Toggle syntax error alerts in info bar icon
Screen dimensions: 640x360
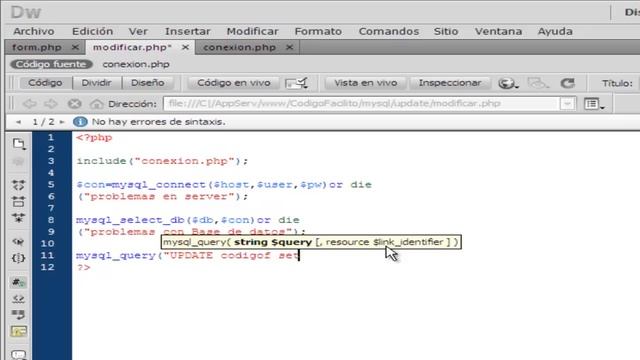click(18, 331)
